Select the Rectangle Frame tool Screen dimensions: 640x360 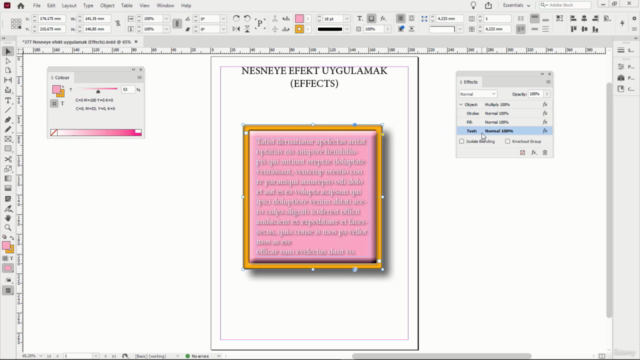pos(8,140)
